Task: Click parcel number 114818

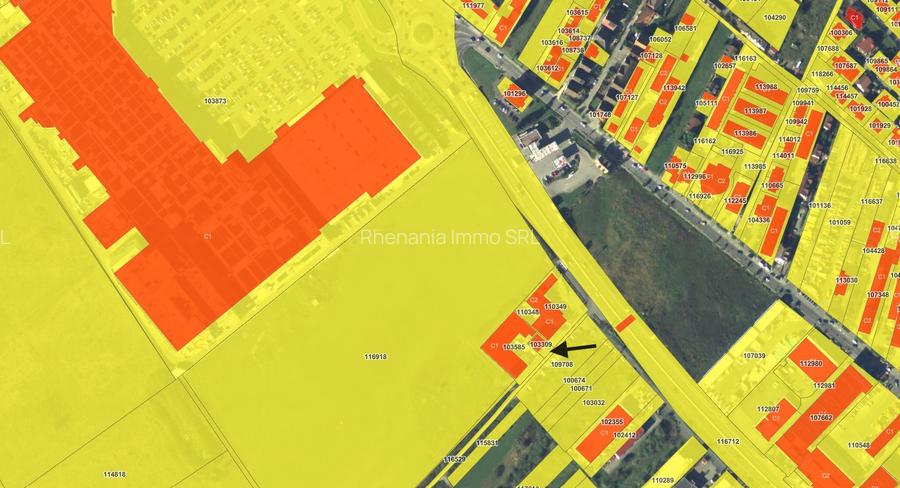Action: pos(115,475)
